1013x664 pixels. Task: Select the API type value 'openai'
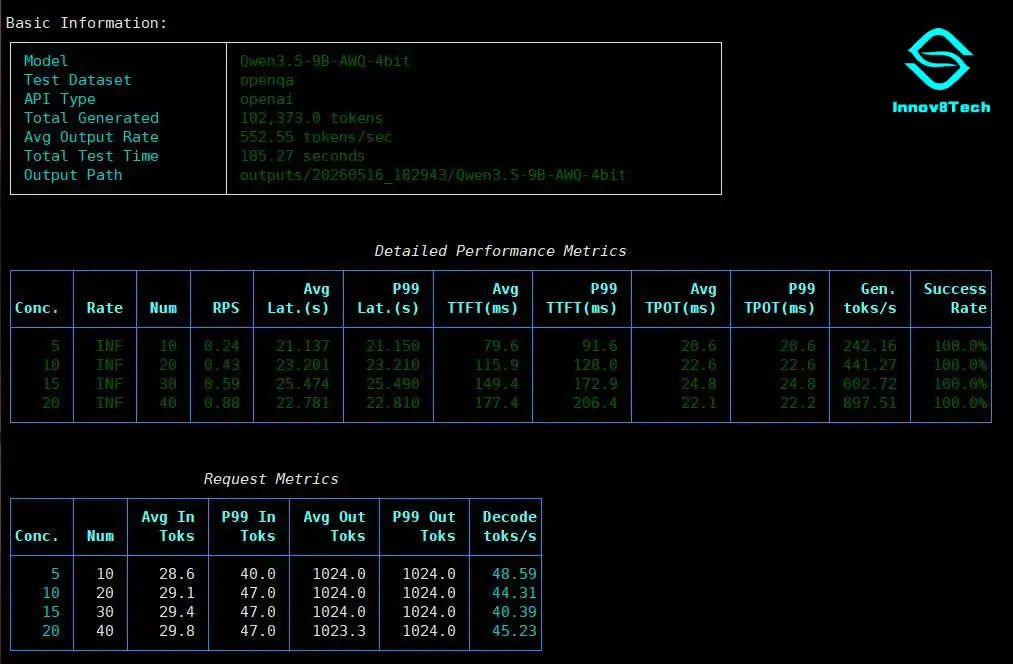coord(266,99)
